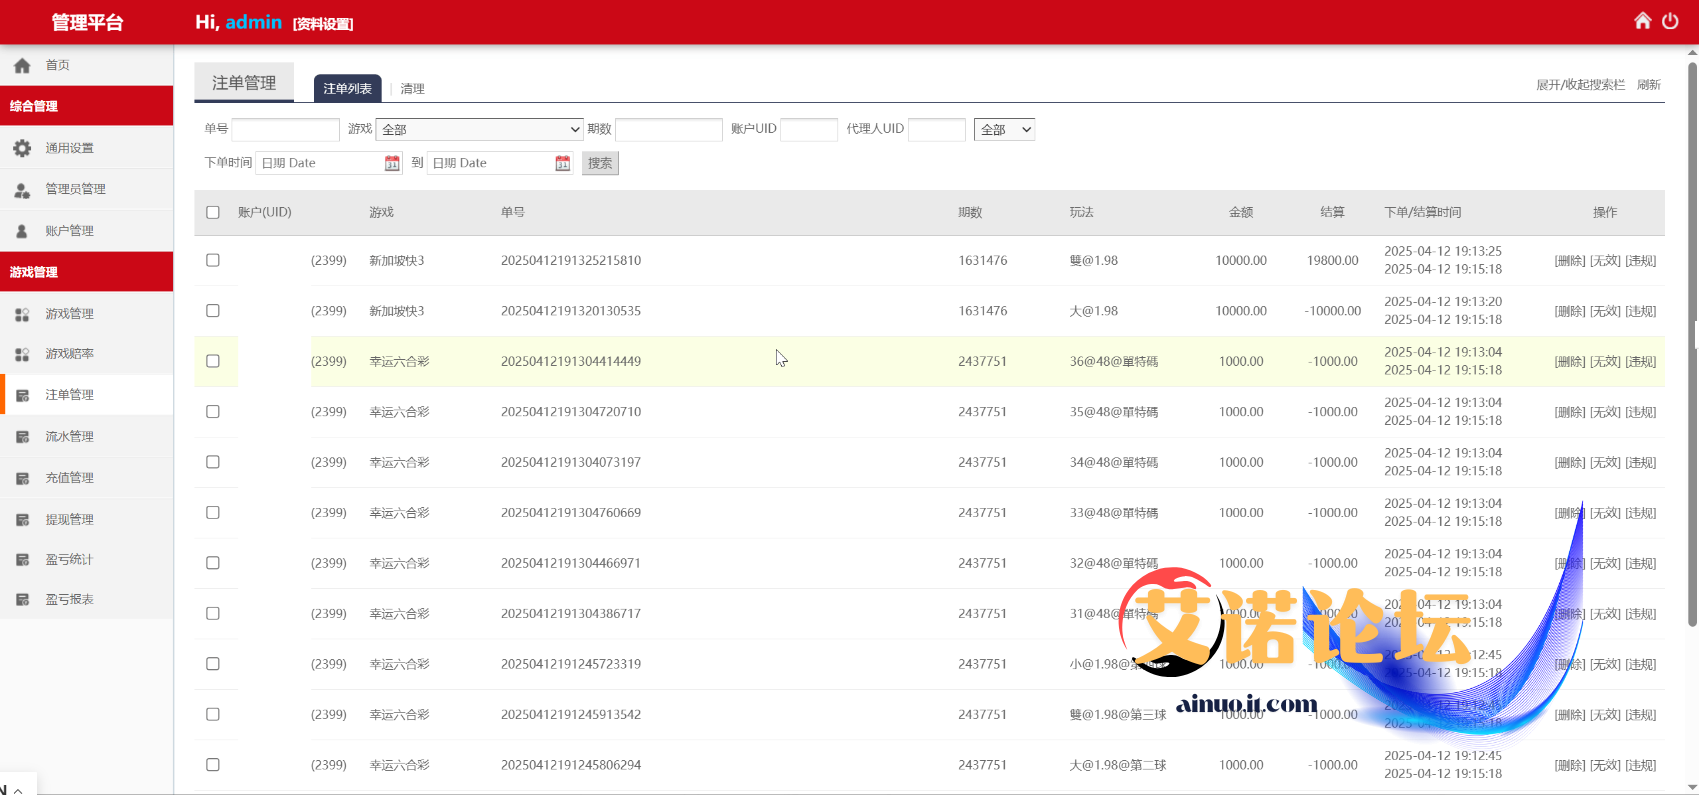Image resolution: width=1699 pixels, height=795 pixels.
Task: Click the 单号 order number input field
Action: tap(285, 129)
